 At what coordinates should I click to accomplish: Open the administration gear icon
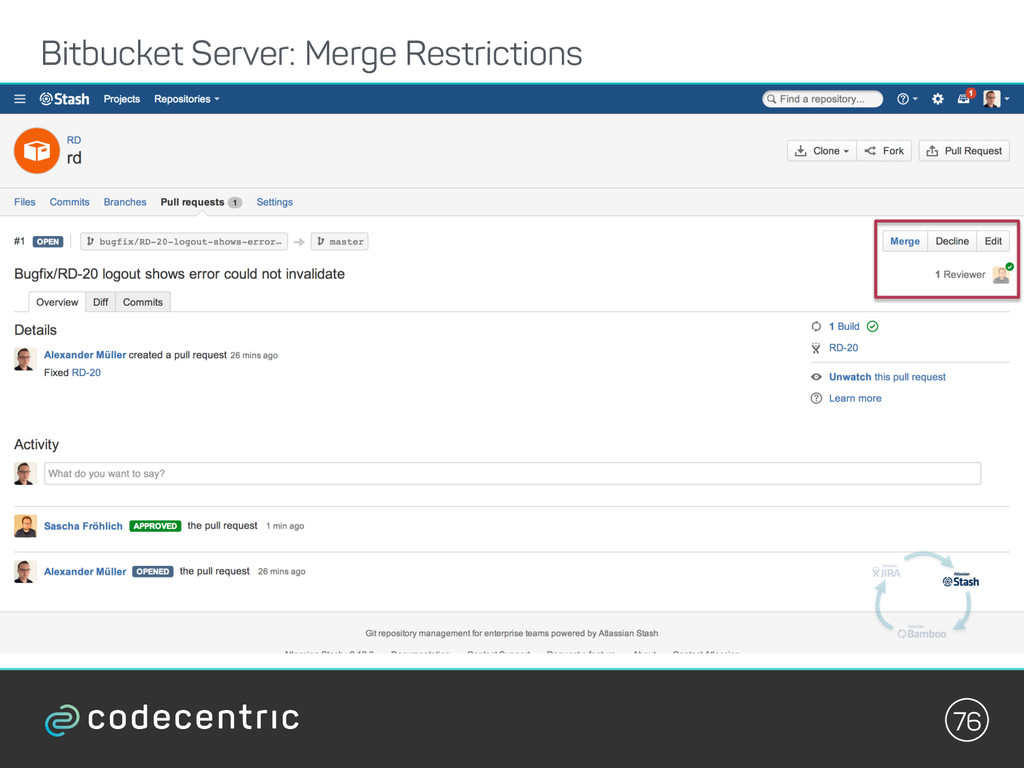click(937, 99)
